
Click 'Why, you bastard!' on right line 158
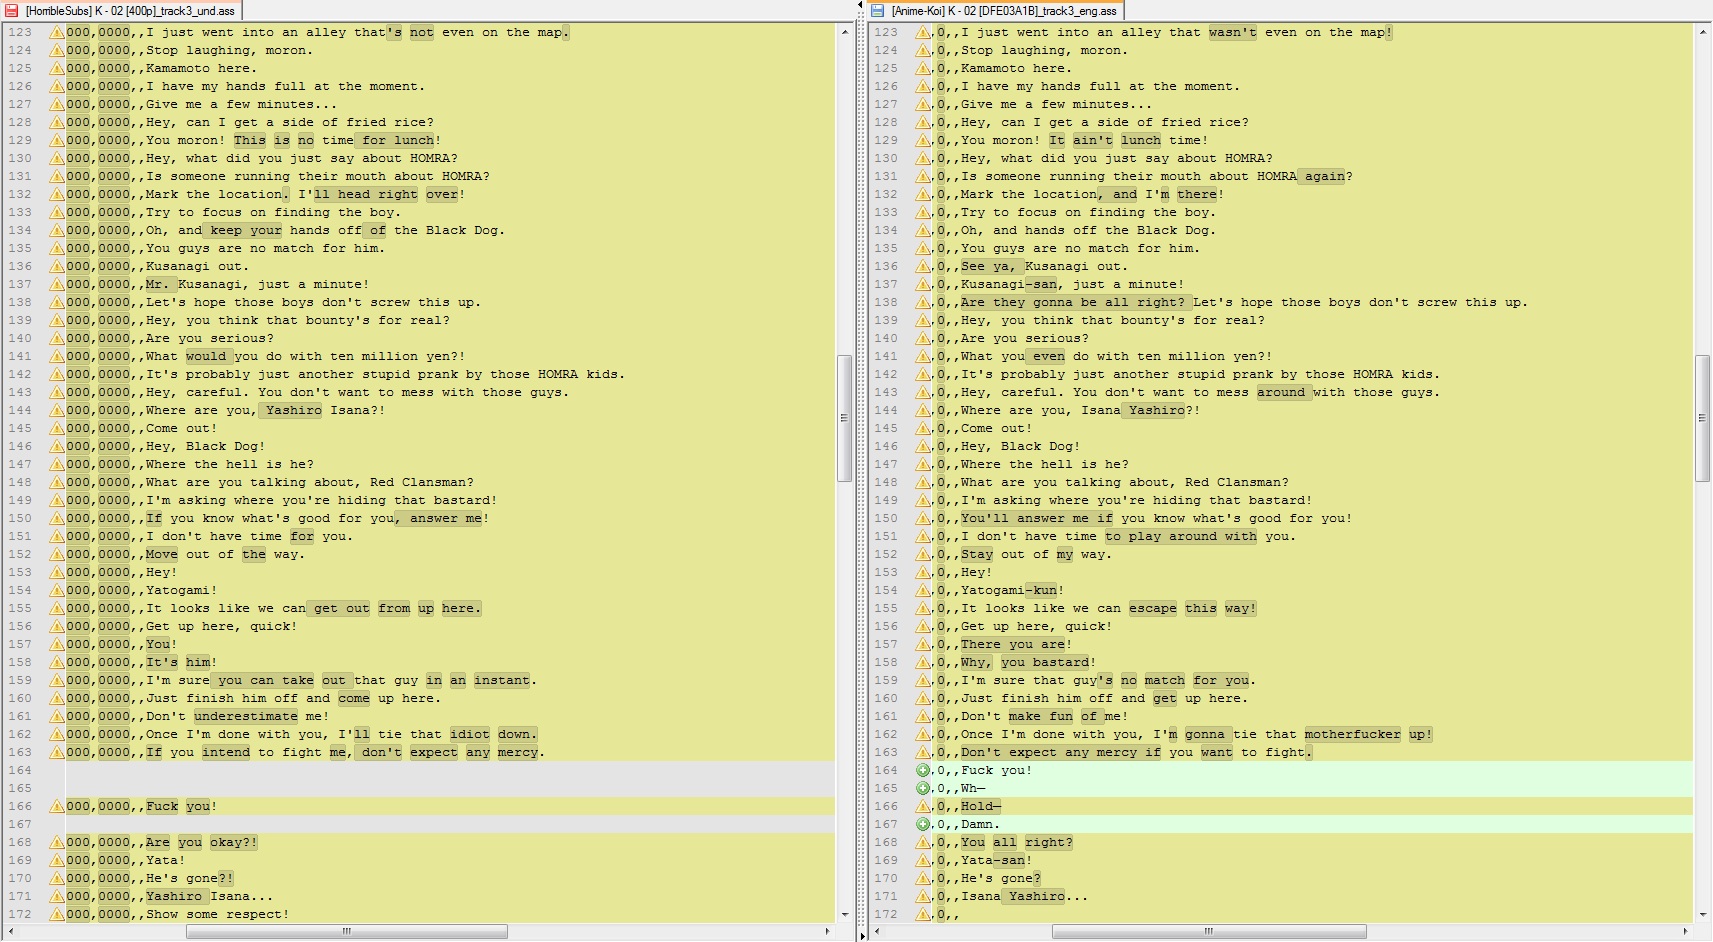[1028, 662]
